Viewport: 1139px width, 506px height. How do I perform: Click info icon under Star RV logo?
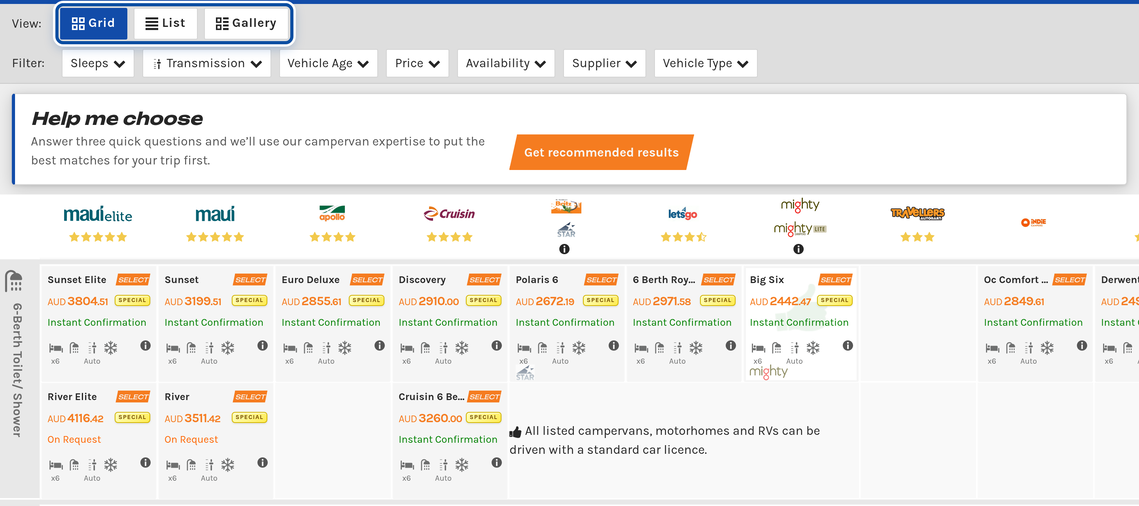pyautogui.click(x=564, y=249)
